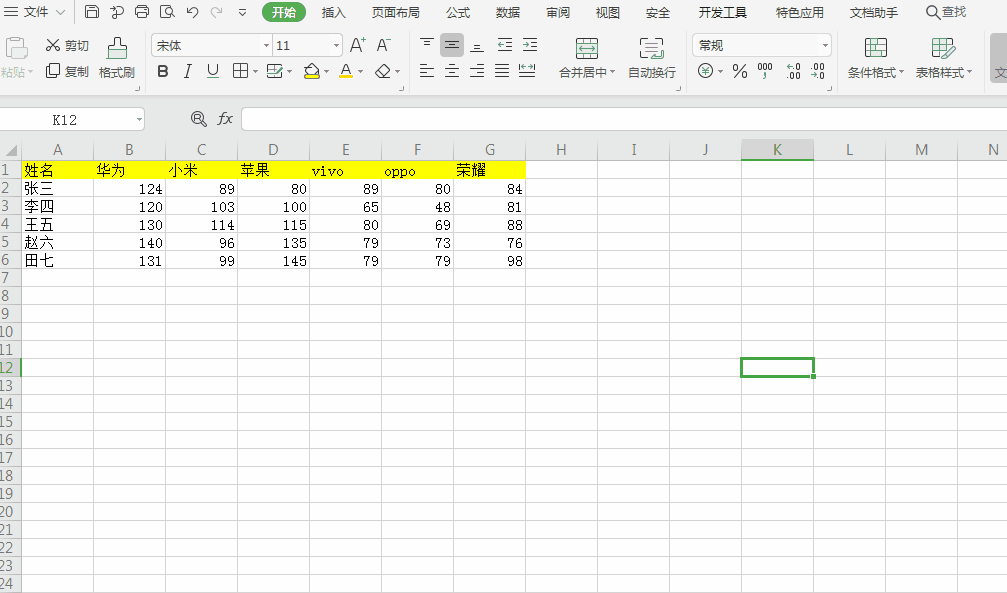Click the magnifier icon beside fx
Viewport: 1007px width, 593px height.
(198, 119)
